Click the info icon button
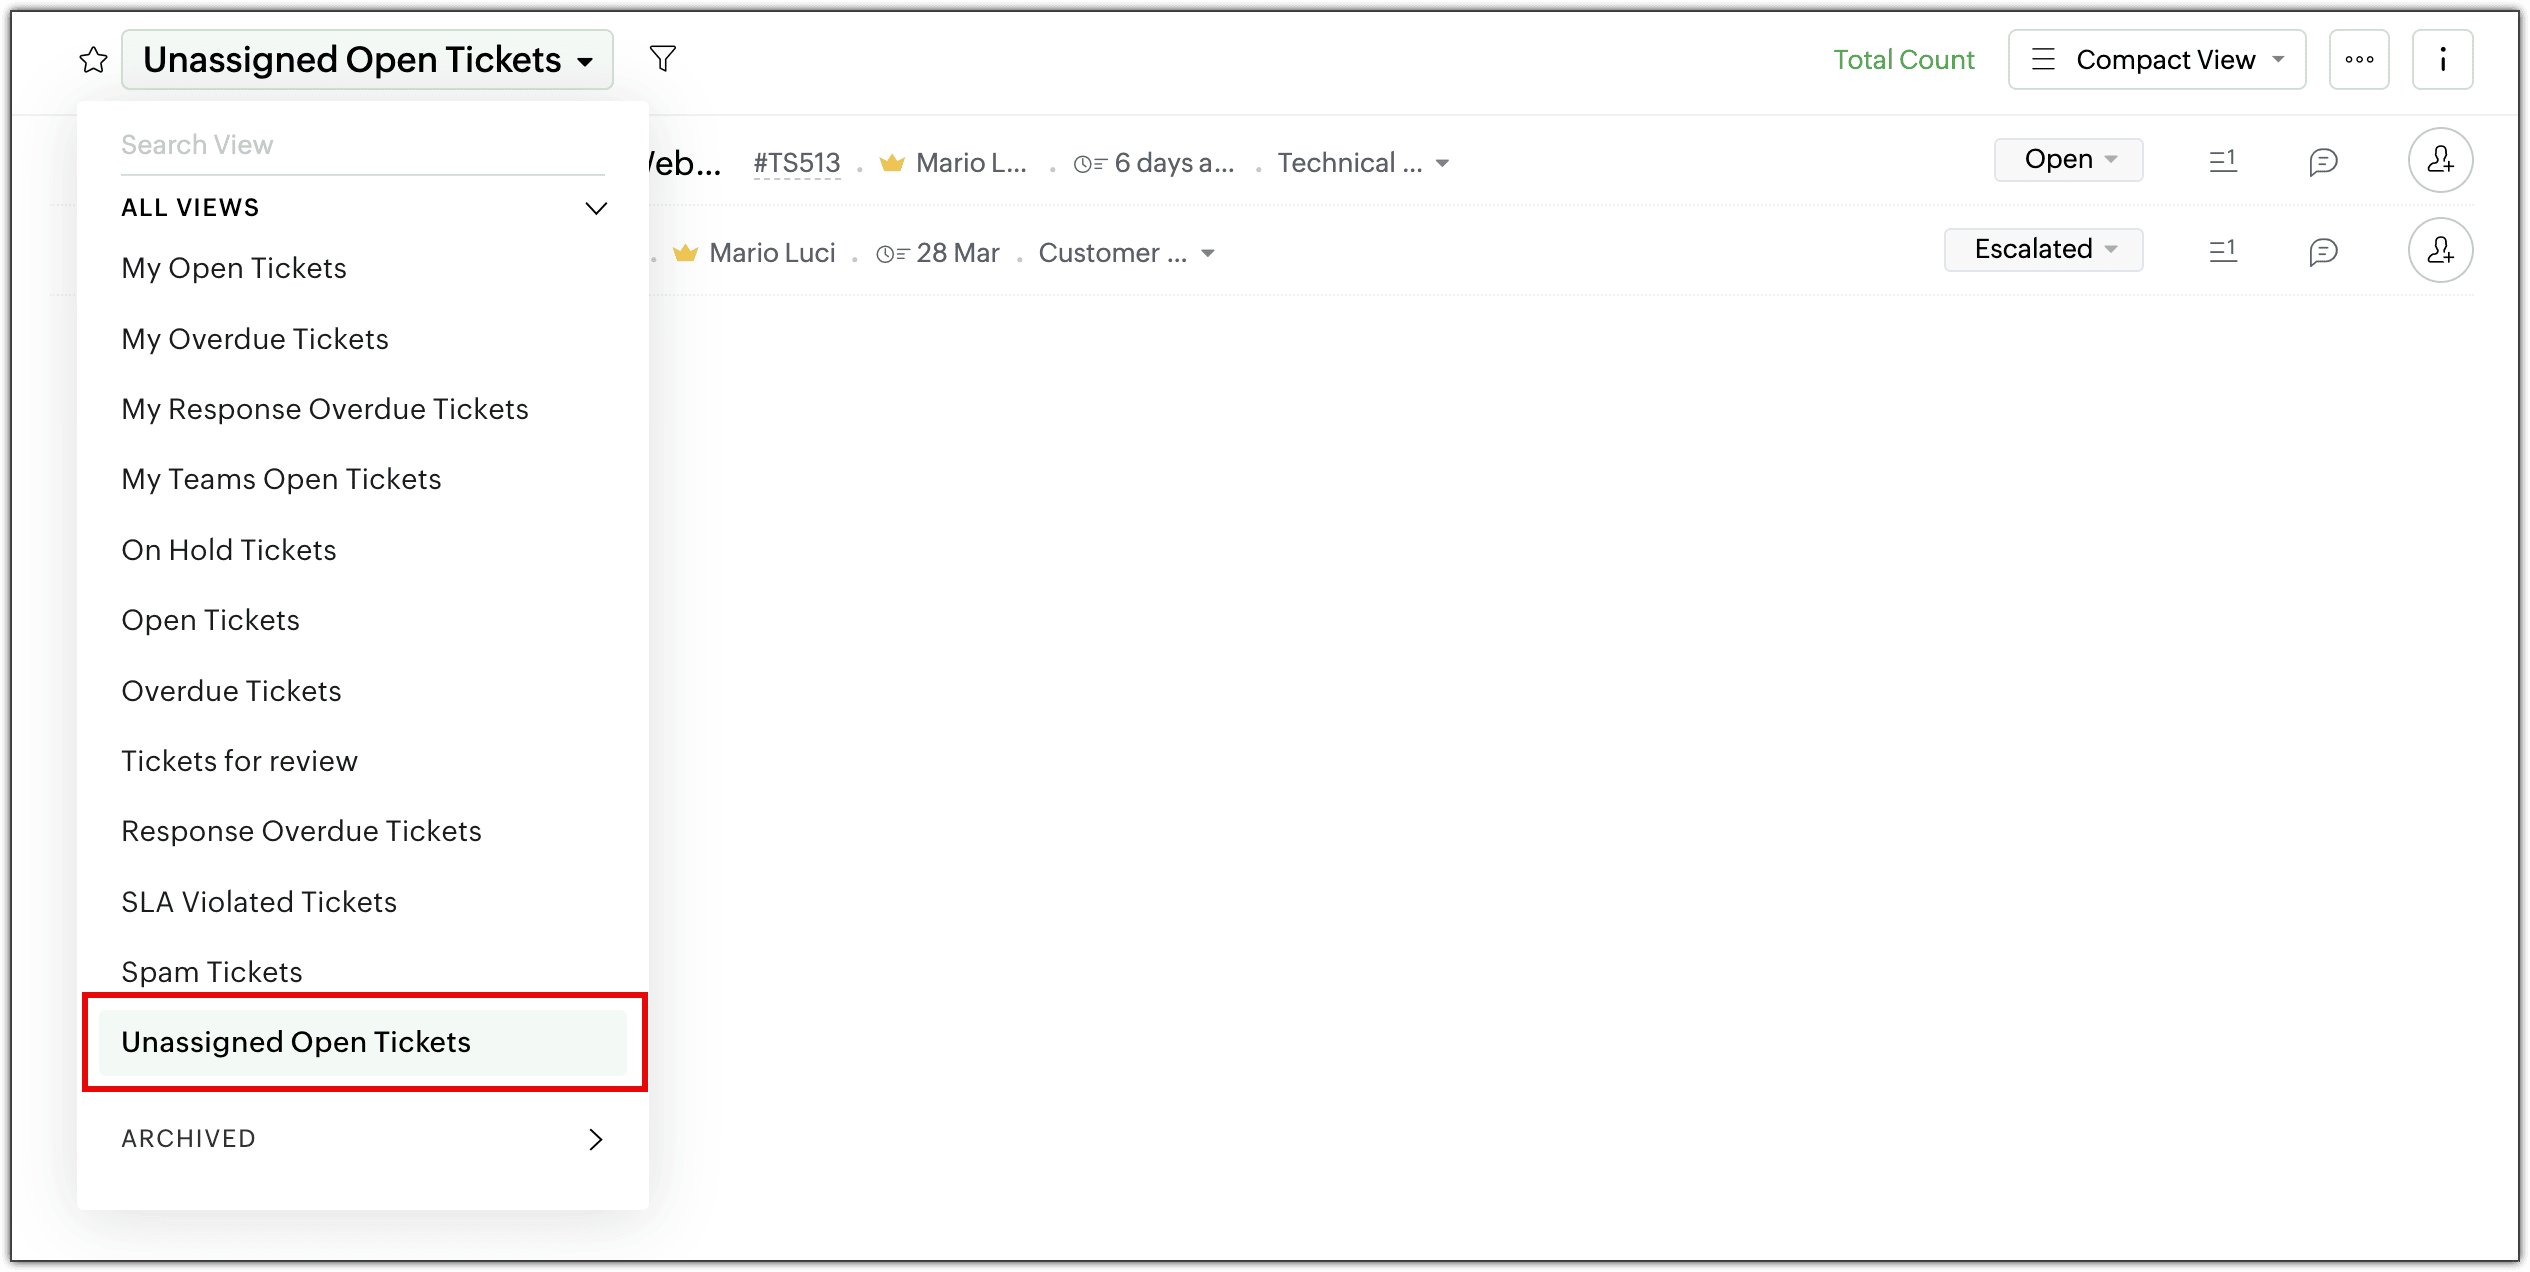Image resolution: width=2530 pixels, height=1272 pixels. click(2441, 60)
